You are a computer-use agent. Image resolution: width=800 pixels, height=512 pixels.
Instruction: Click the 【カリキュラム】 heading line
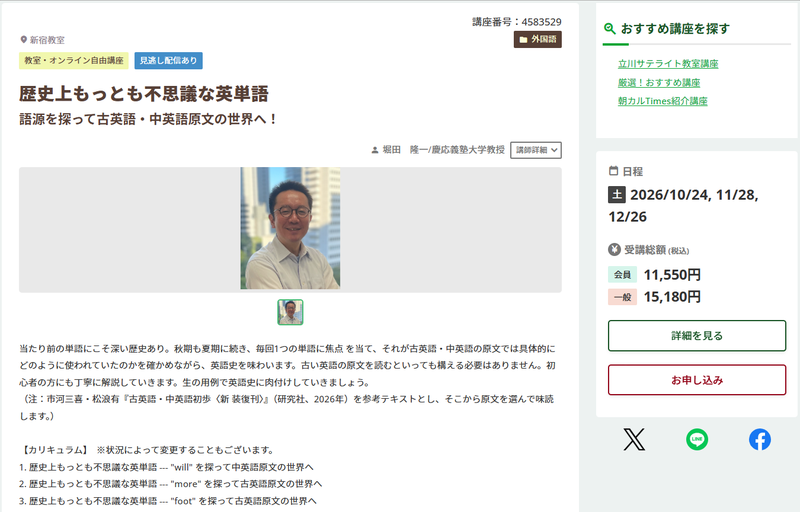point(148,450)
